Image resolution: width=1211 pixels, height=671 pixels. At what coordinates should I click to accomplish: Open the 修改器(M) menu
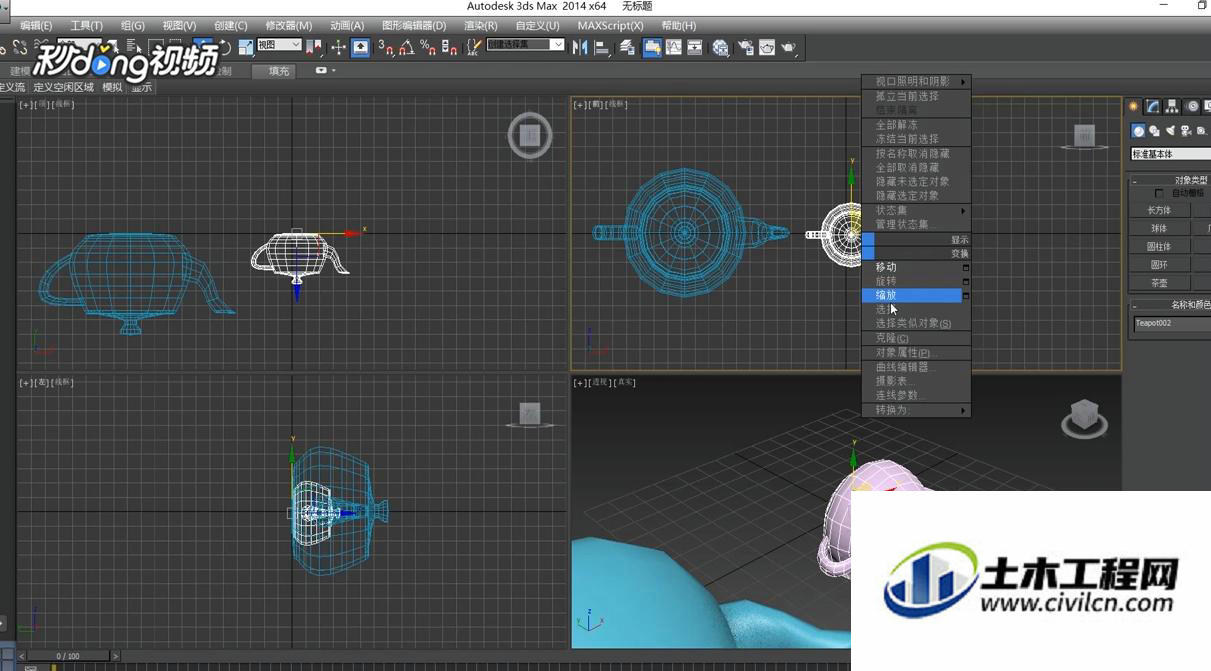288,25
